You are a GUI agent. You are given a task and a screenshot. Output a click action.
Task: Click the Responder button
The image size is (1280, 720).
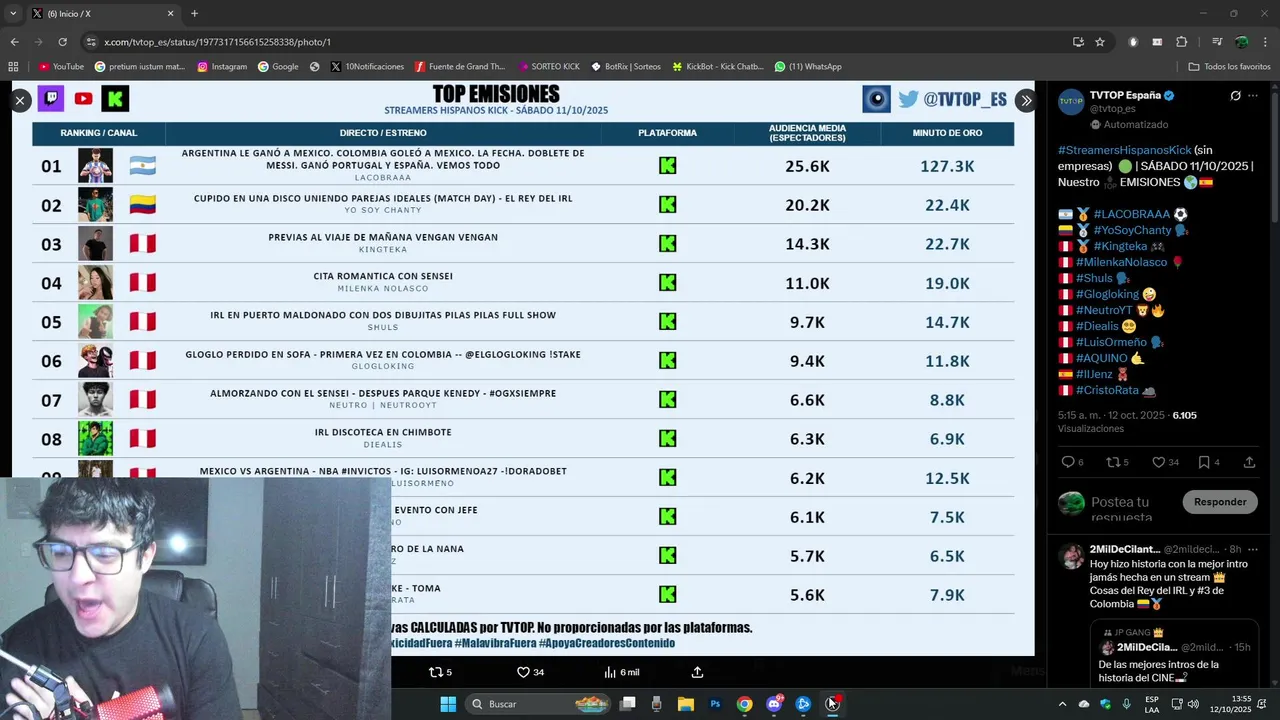click(1220, 502)
